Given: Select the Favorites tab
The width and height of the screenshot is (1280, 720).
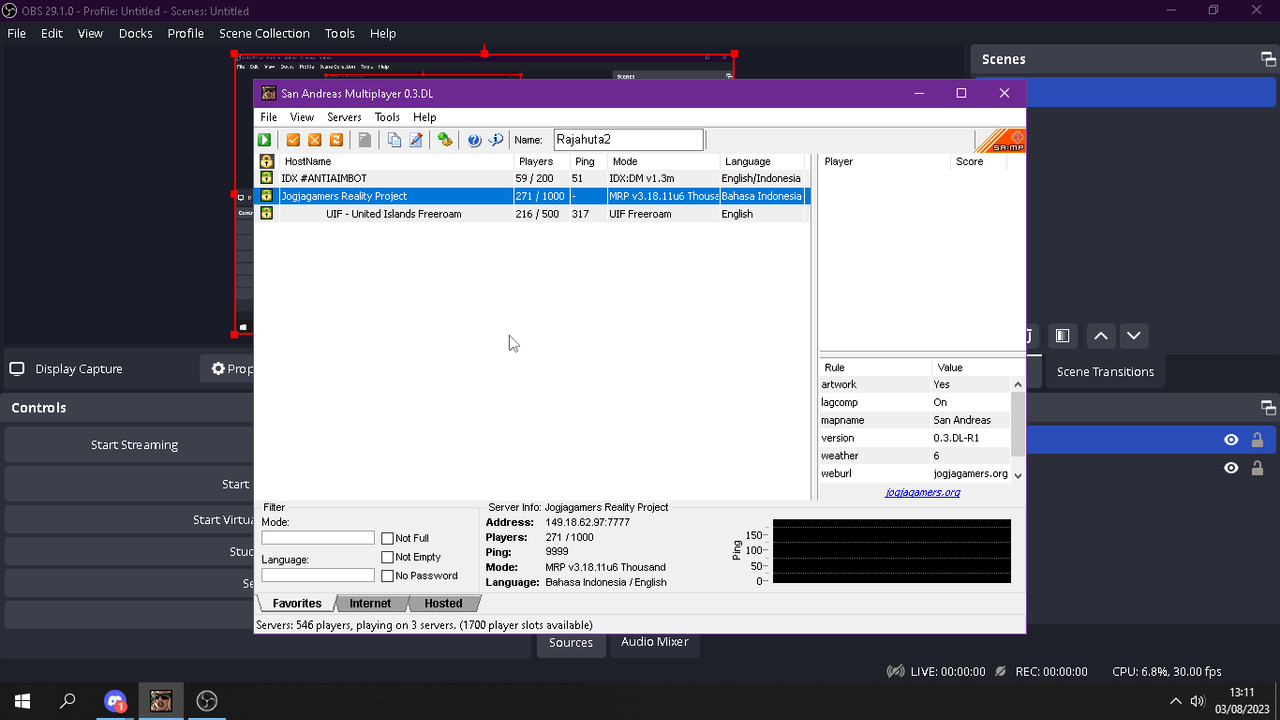Looking at the screenshot, I should click(x=297, y=603).
